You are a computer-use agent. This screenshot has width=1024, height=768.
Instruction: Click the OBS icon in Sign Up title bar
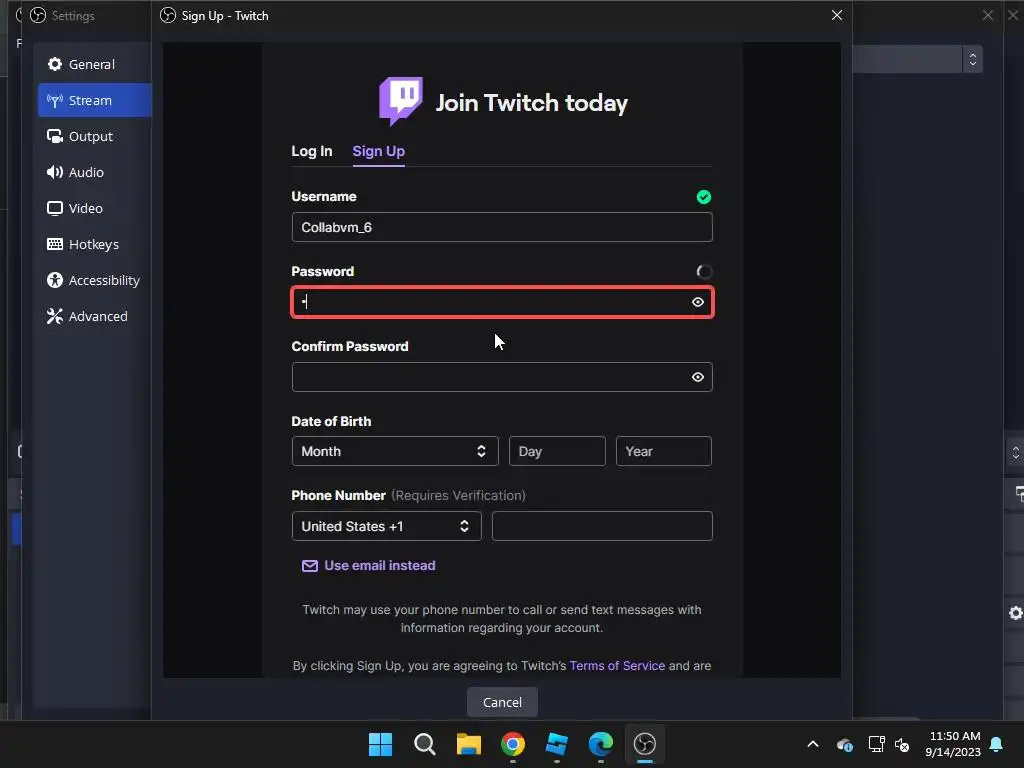click(x=168, y=15)
